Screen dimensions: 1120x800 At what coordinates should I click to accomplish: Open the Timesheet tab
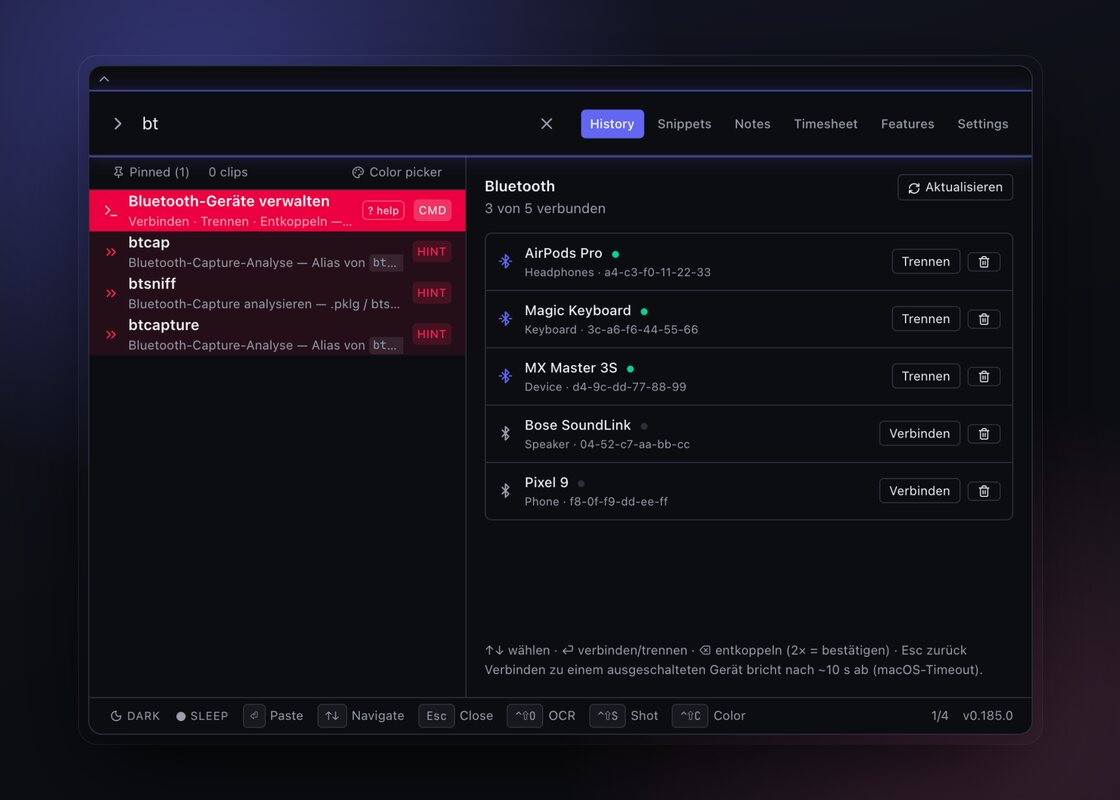tap(826, 124)
